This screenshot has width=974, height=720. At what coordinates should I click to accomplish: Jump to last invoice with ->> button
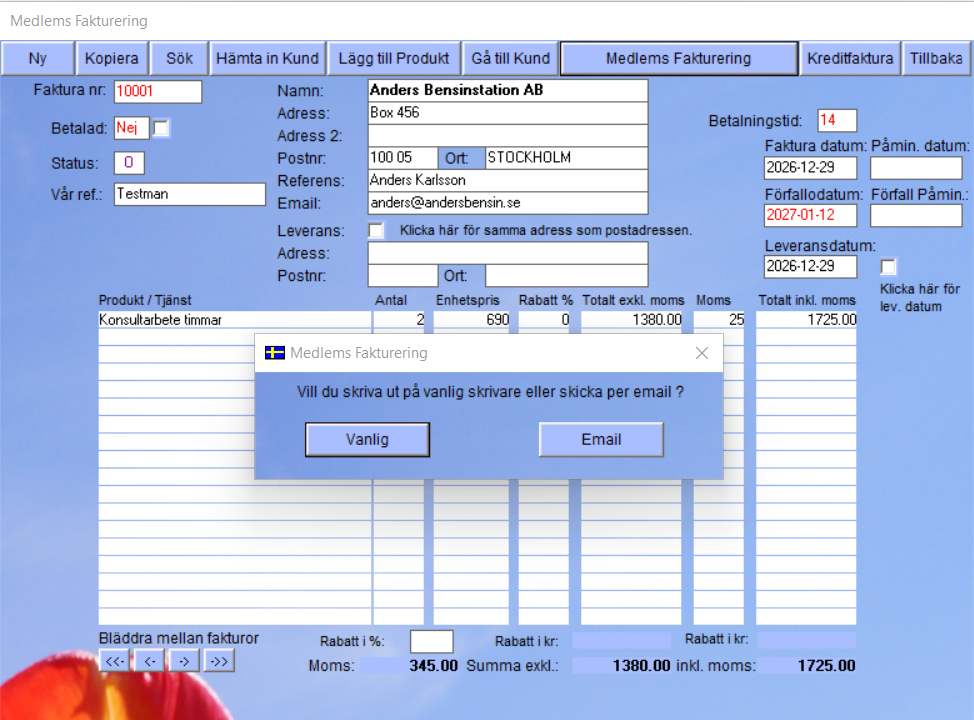tap(219, 661)
